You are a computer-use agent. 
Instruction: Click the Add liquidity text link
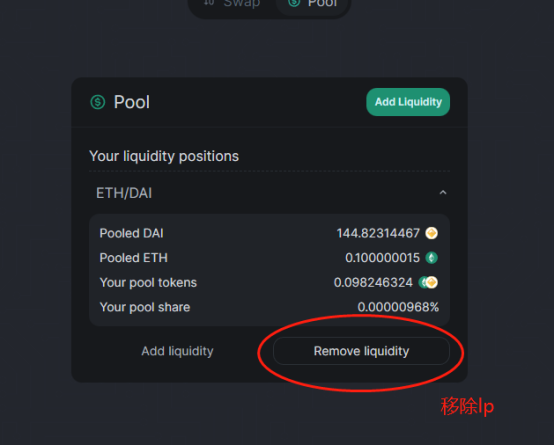pyautogui.click(x=177, y=351)
